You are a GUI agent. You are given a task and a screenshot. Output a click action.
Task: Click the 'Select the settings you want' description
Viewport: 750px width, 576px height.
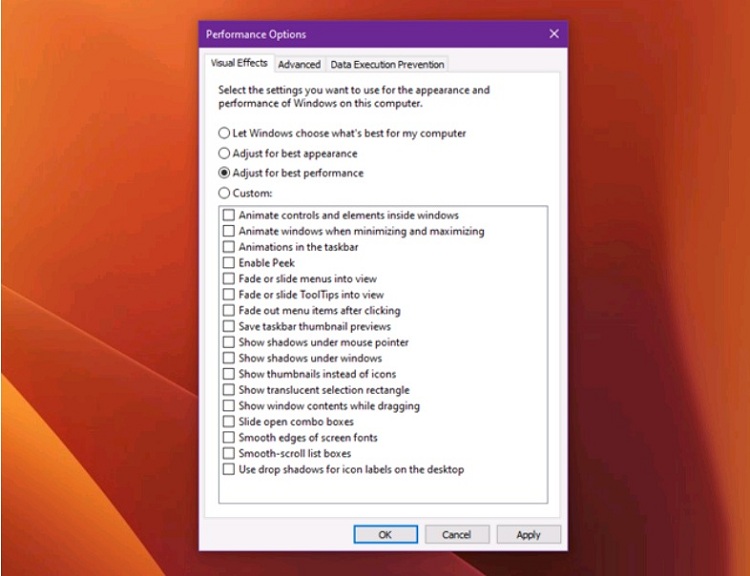tap(354, 96)
